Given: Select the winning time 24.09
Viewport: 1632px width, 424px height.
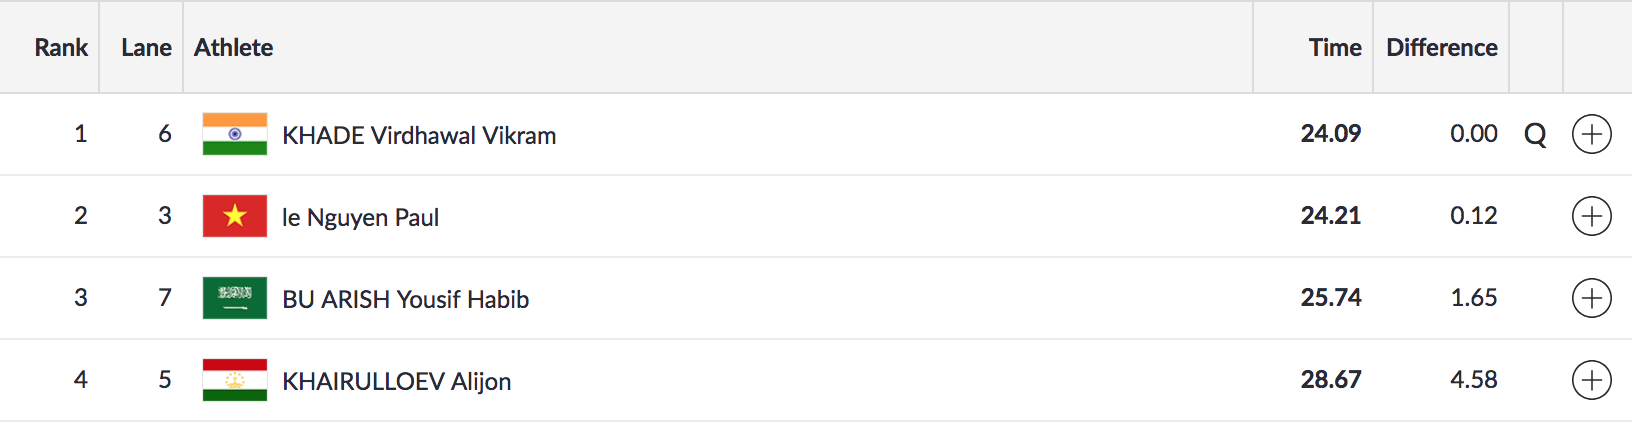Looking at the screenshot, I should click(x=1330, y=134).
